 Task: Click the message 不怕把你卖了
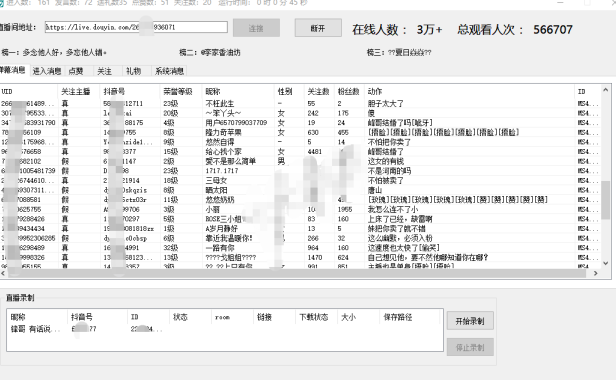(x=389, y=142)
